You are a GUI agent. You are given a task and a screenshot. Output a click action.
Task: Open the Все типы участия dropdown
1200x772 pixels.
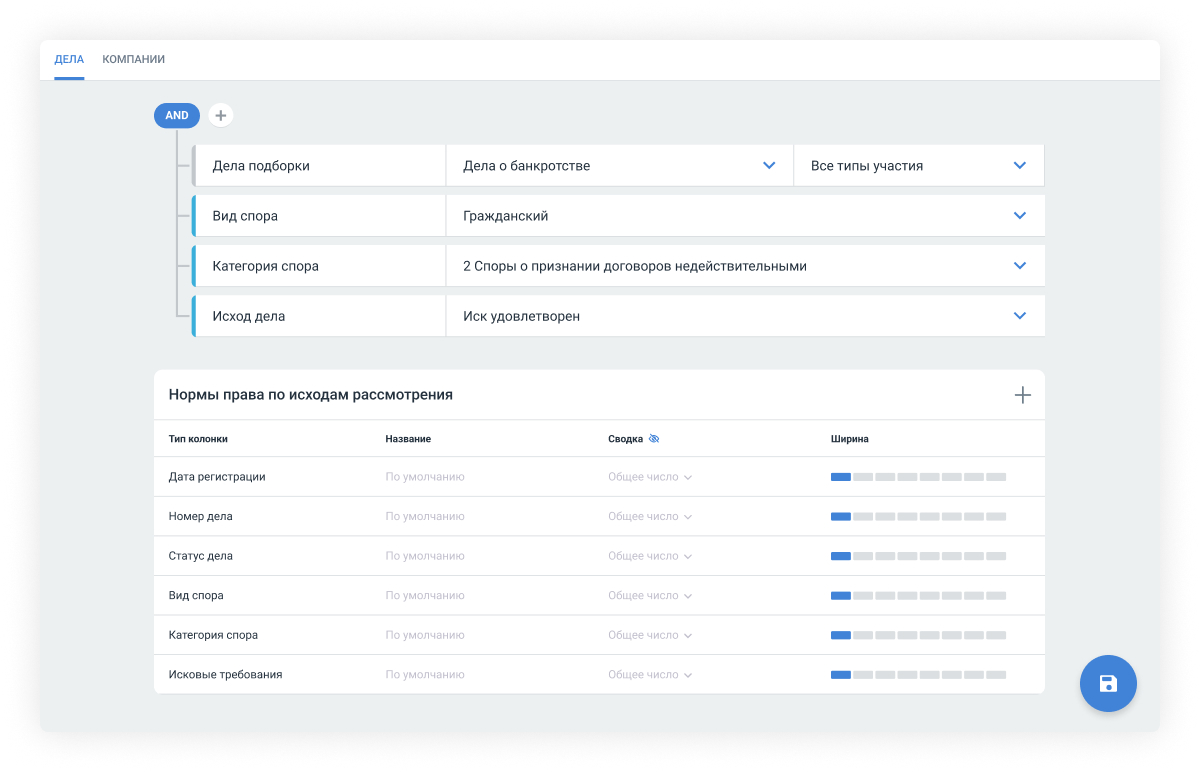(1019, 166)
